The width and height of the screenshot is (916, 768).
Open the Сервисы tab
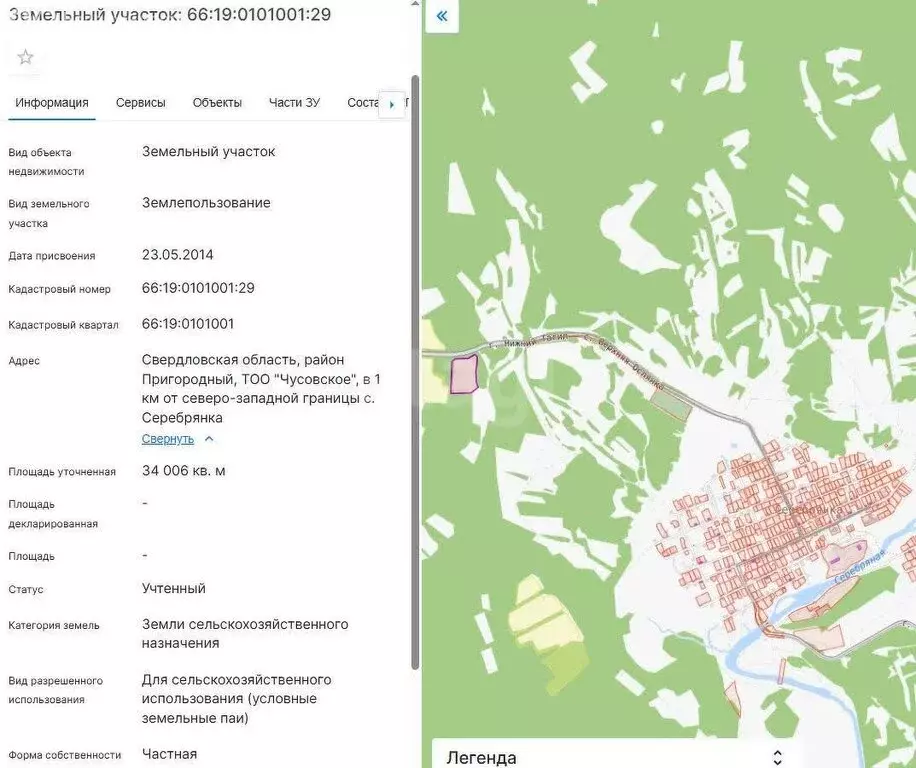pos(141,103)
